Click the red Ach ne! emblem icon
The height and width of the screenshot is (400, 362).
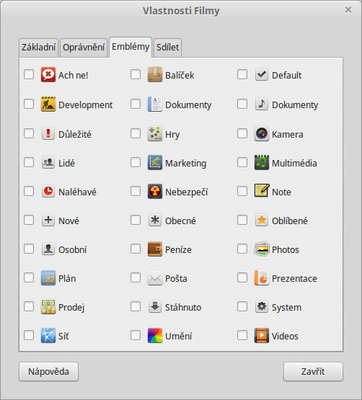click(x=48, y=75)
